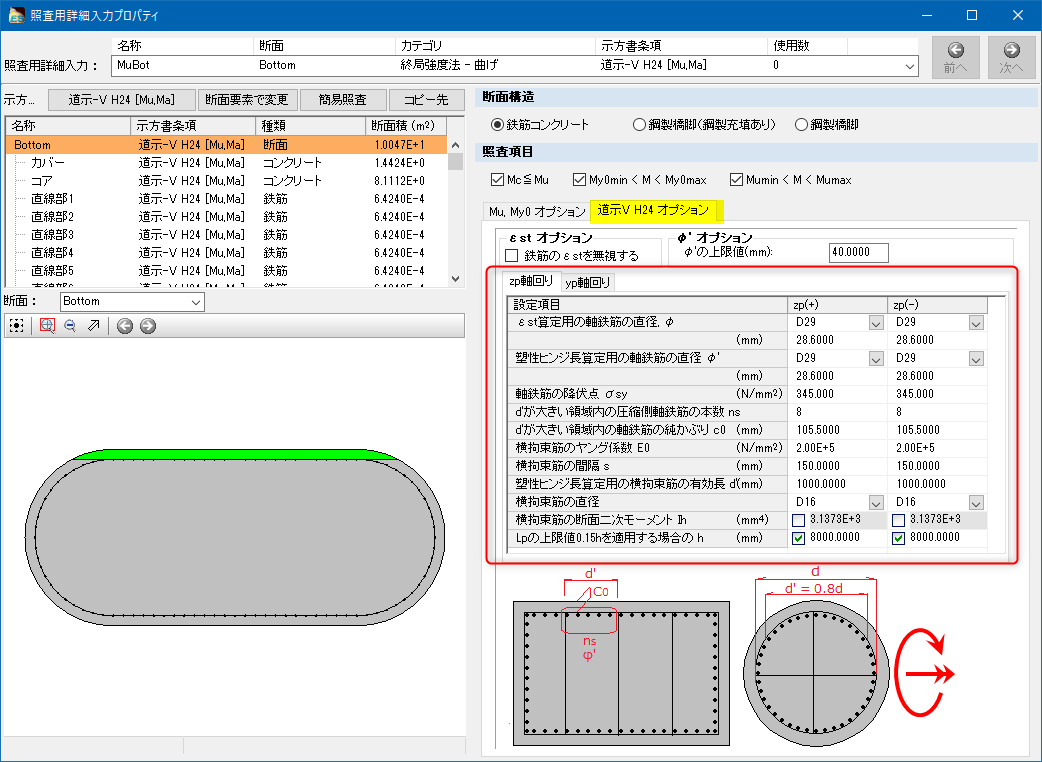
Task: Click the zp(-) column header in the settings table
Action: click(937, 305)
